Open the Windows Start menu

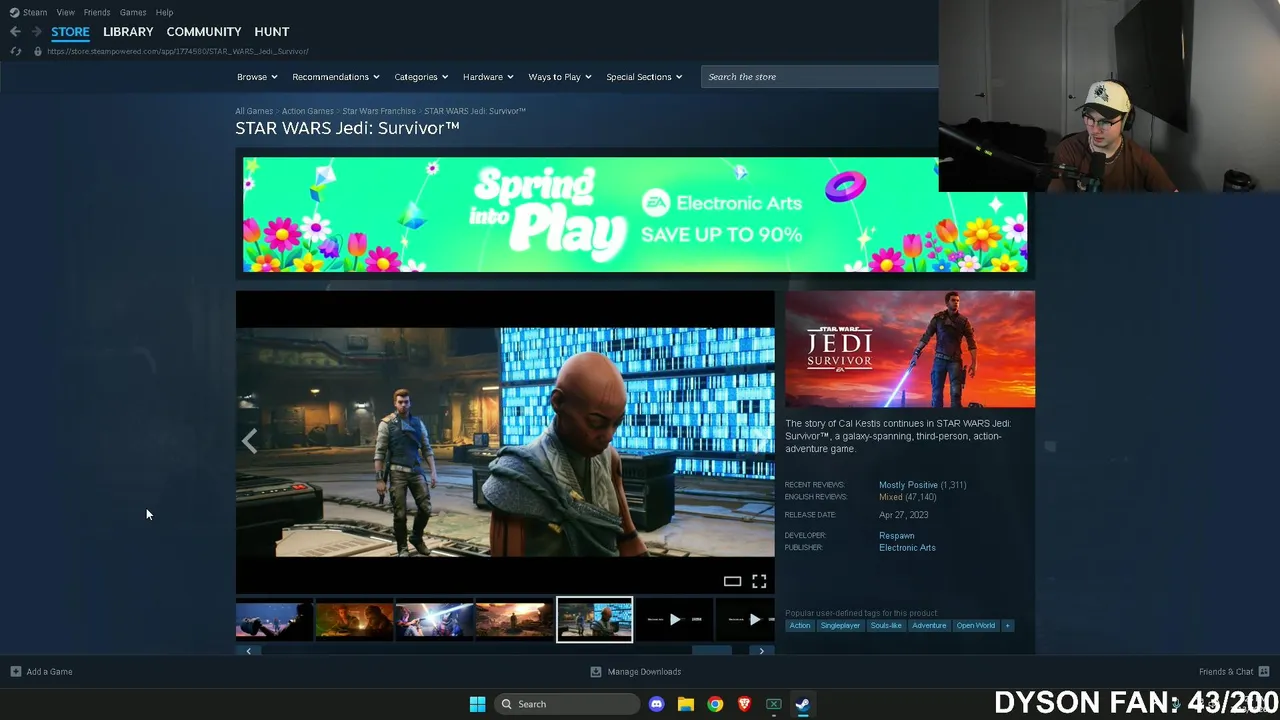(477, 704)
